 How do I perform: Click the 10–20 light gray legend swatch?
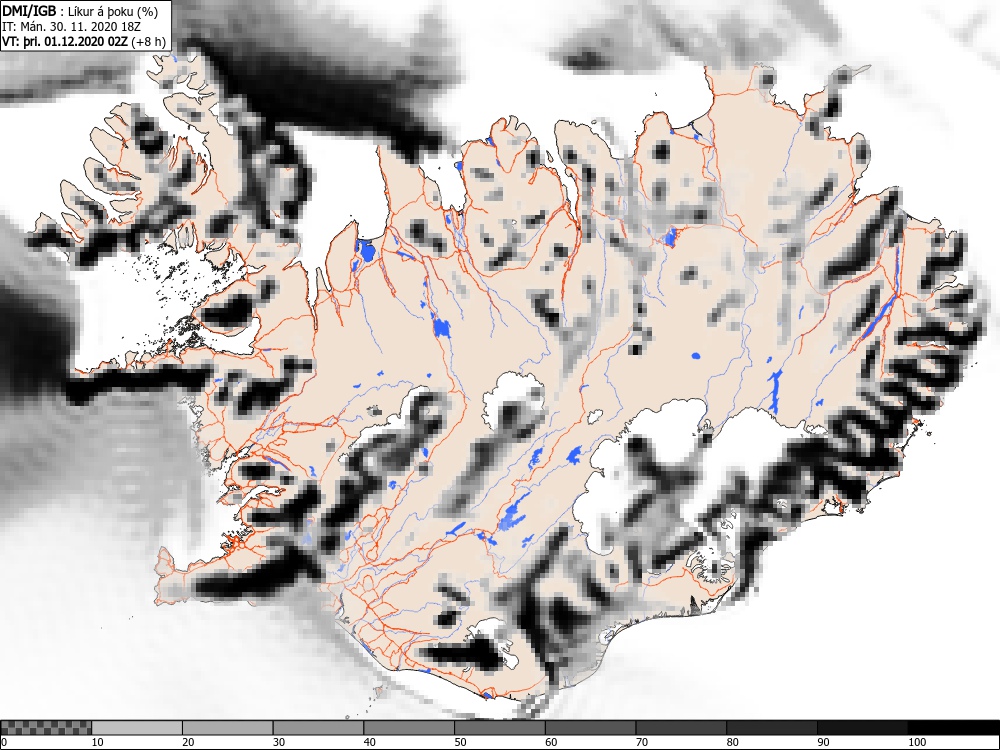click(137, 728)
